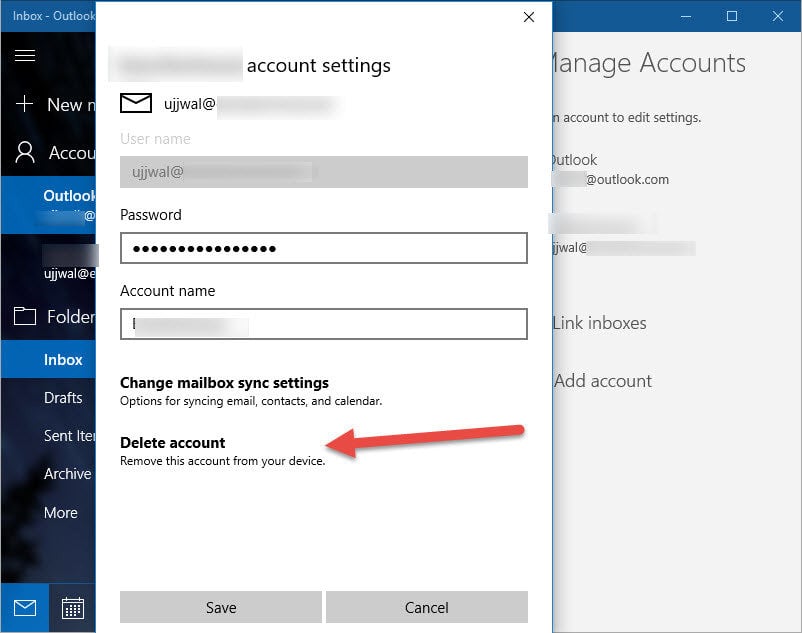Close the account settings dialog
Image resolution: width=802 pixels, height=633 pixels.
pos(529,17)
